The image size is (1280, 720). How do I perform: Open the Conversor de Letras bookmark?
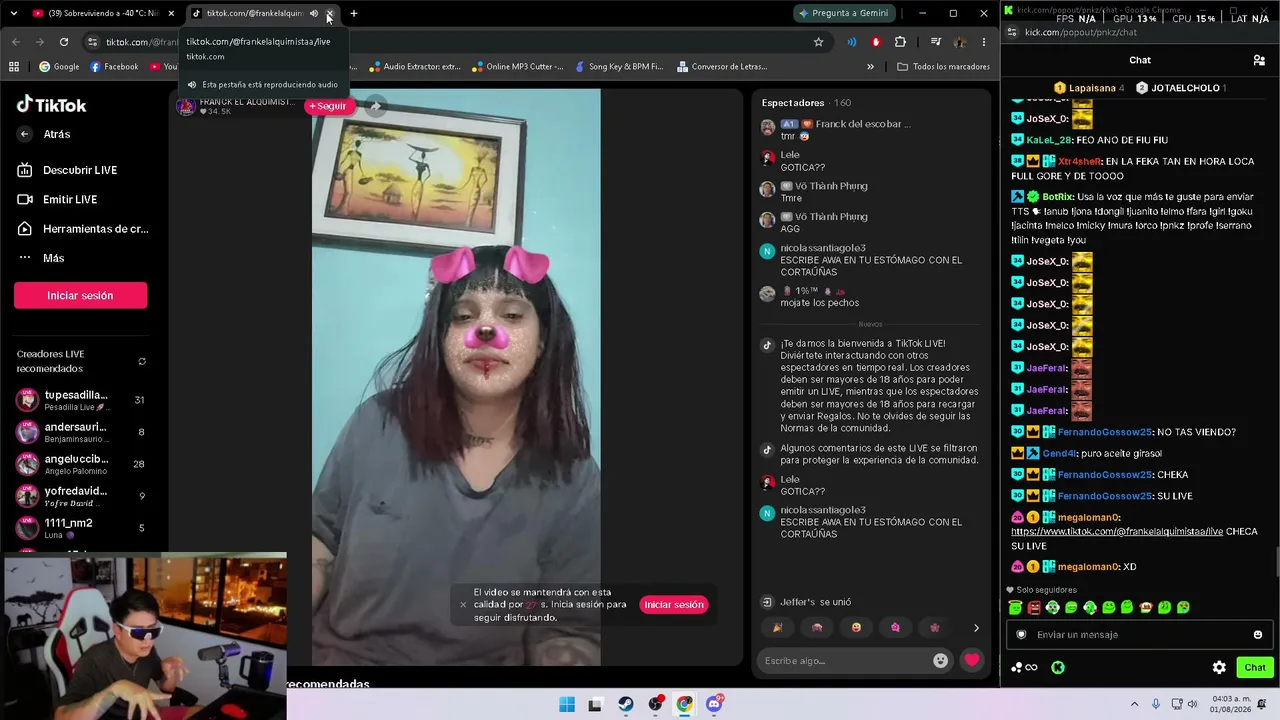coord(722,67)
